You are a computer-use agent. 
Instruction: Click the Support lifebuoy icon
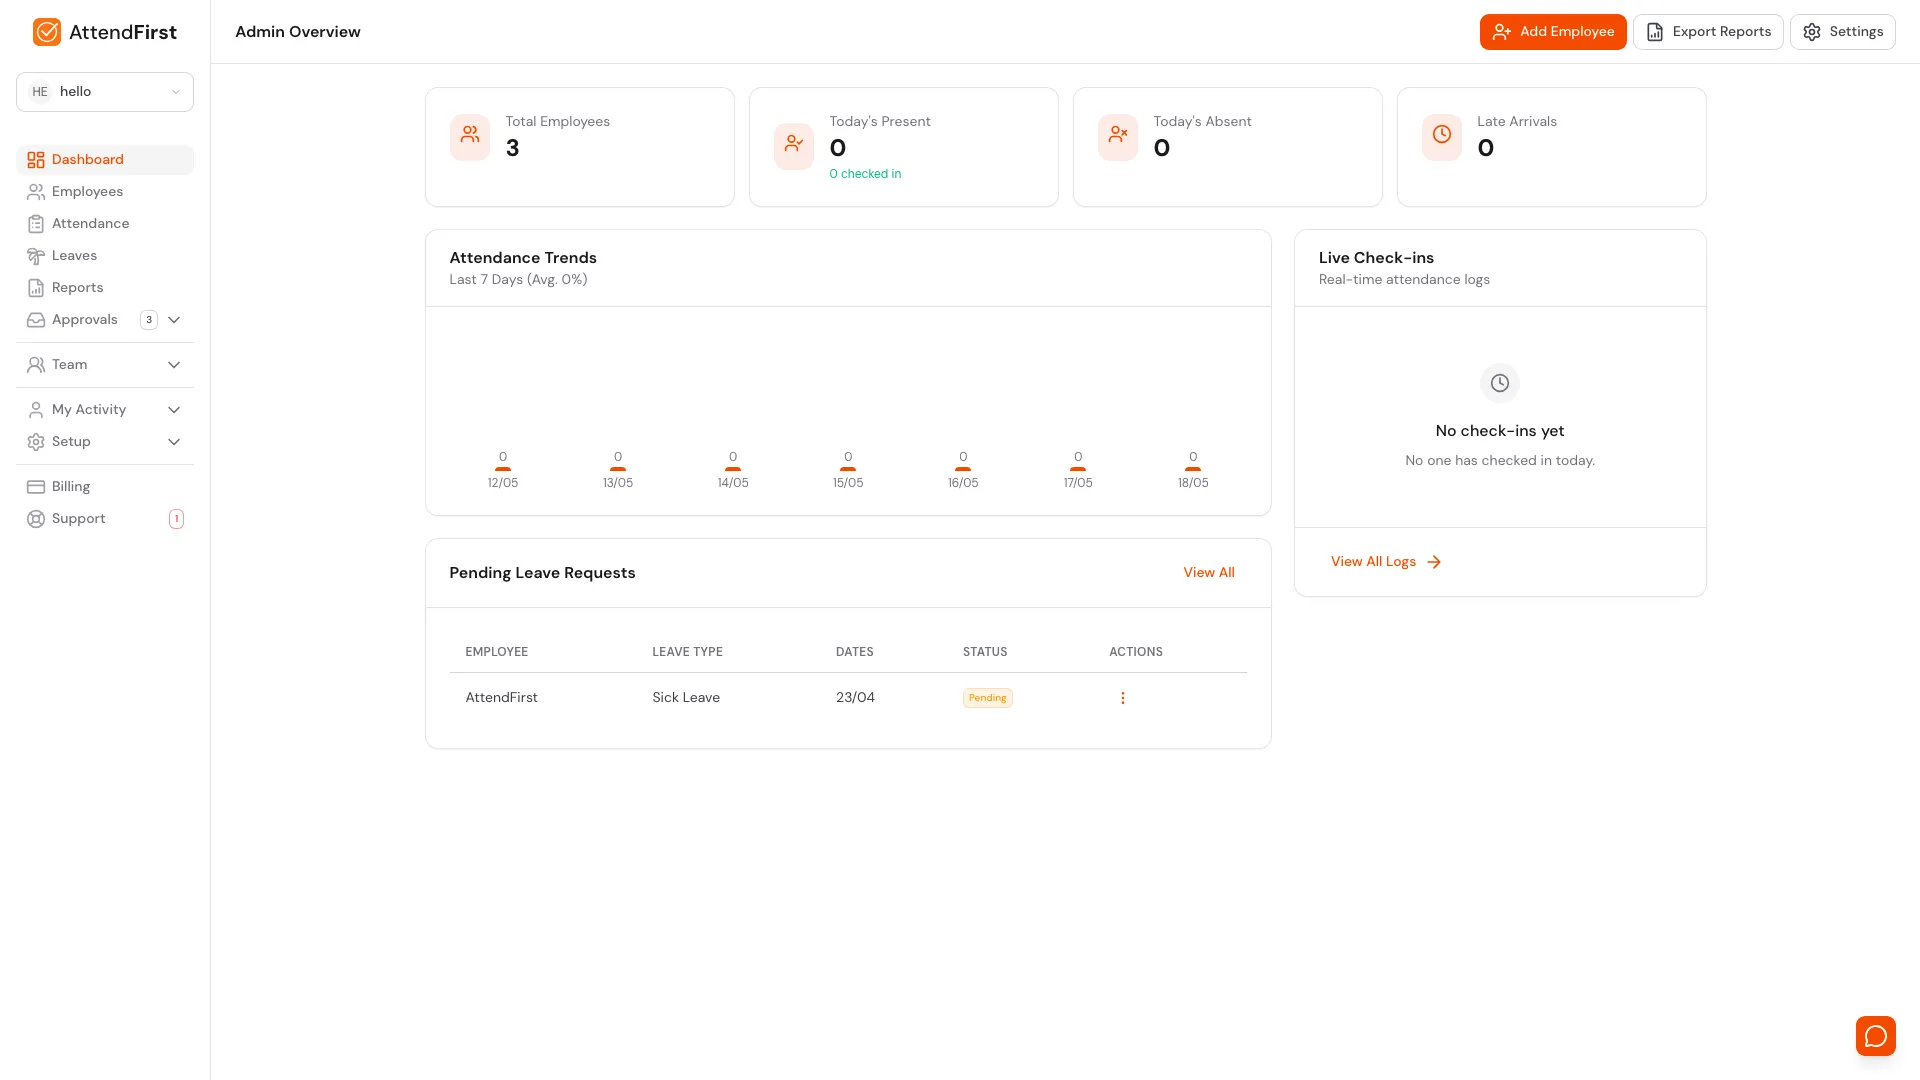pos(36,519)
